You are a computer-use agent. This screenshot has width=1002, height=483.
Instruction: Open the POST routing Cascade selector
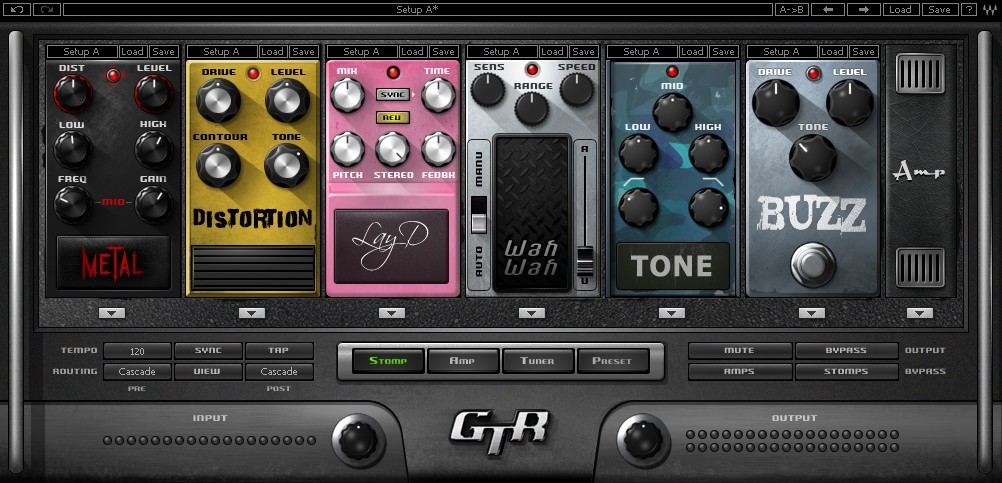point(279,372)
